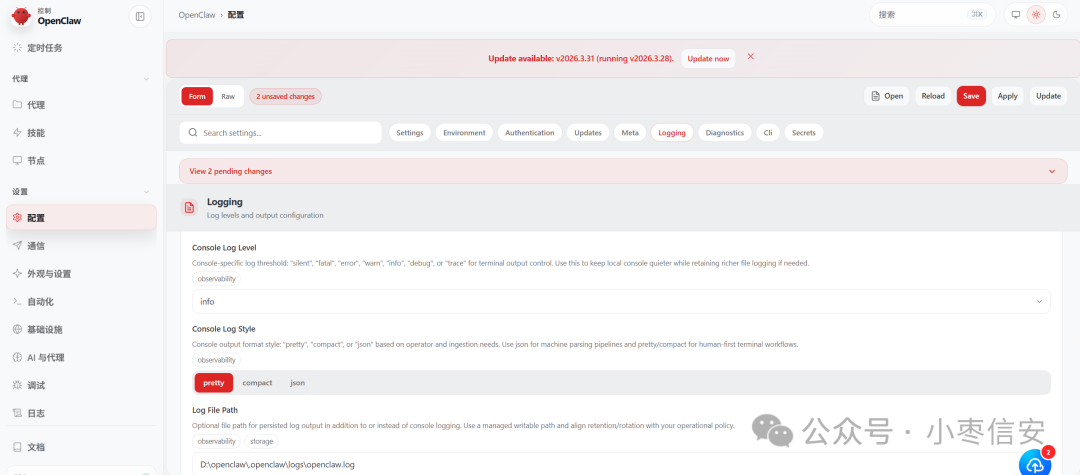The width and height of the screenshot is (1080, 475).
Task: Open 通信 communication in the sidebar
Action: (x=81, y=246)
